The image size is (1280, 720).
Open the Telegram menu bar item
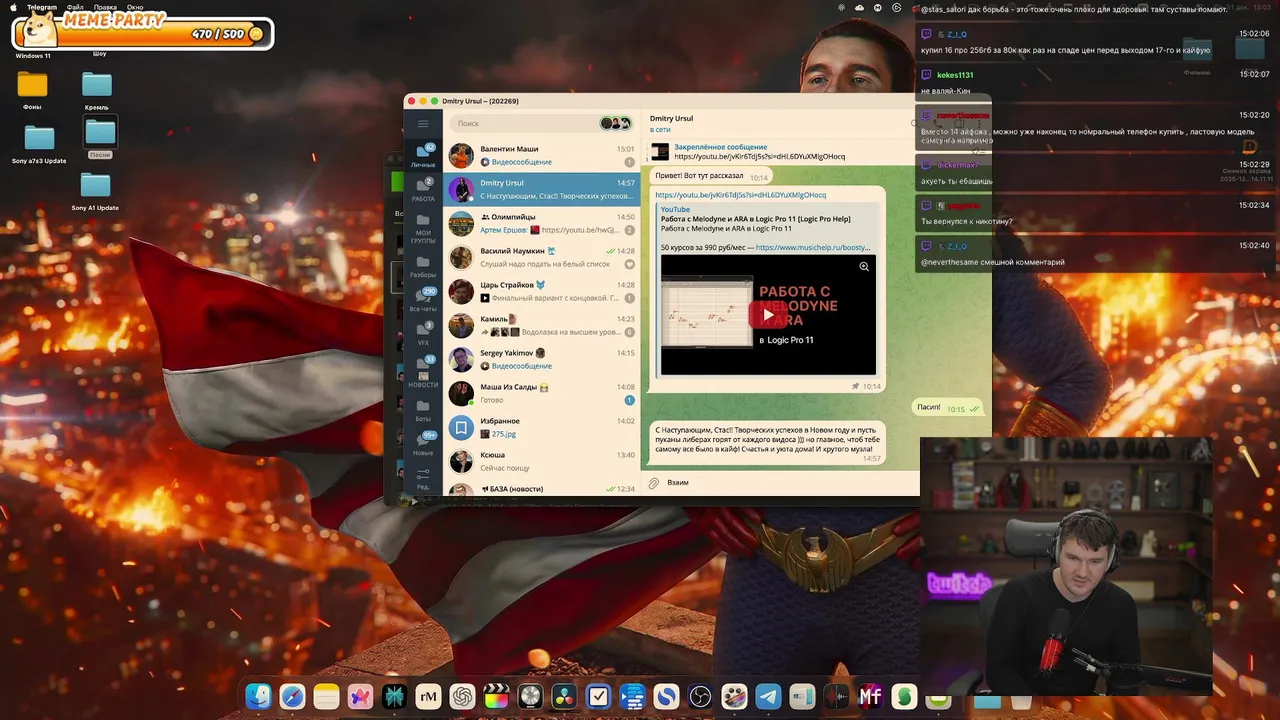pyautogui.click(x=42, y=7)
